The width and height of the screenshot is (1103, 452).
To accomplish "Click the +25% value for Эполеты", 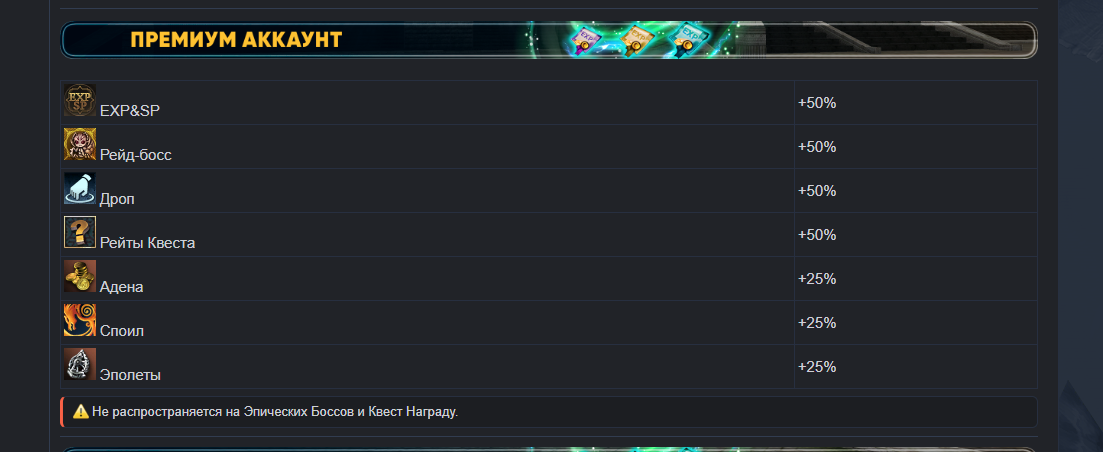I will 817,367.
